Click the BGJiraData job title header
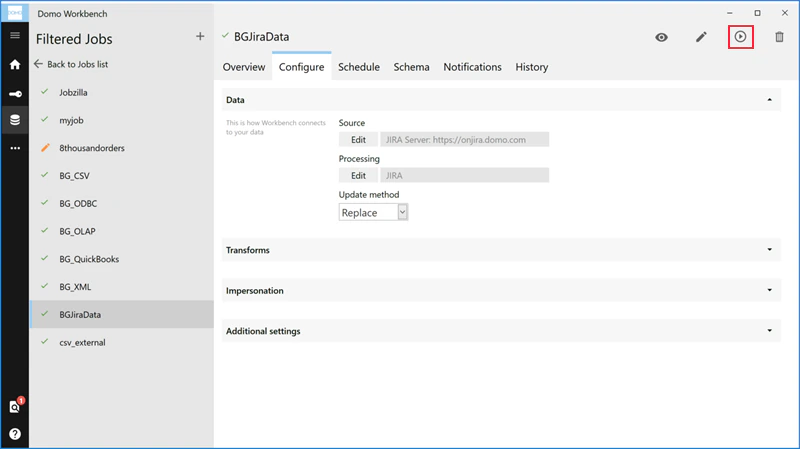 pos(261,37)
